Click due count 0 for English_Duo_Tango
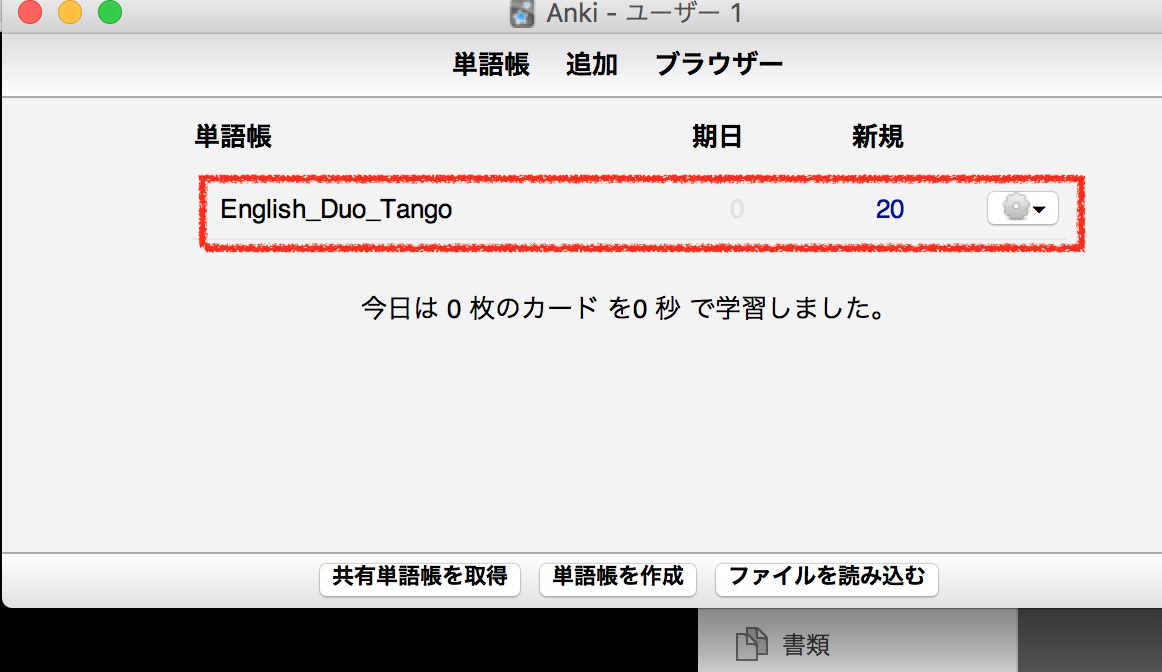The image size is (1162, 672). pos(737,210)
